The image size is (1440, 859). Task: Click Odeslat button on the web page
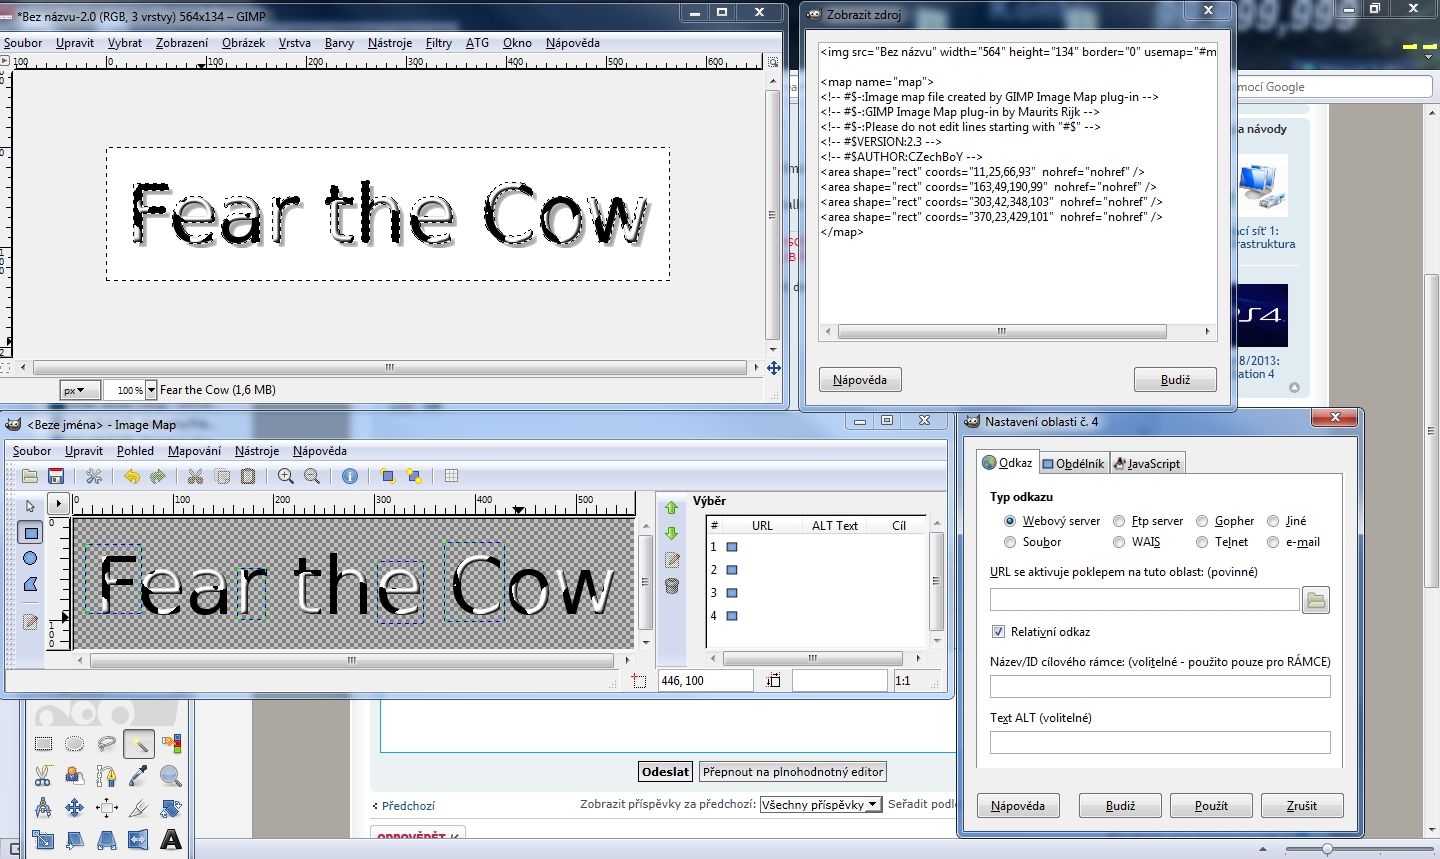pyautogui.click(x=666, y=772)
